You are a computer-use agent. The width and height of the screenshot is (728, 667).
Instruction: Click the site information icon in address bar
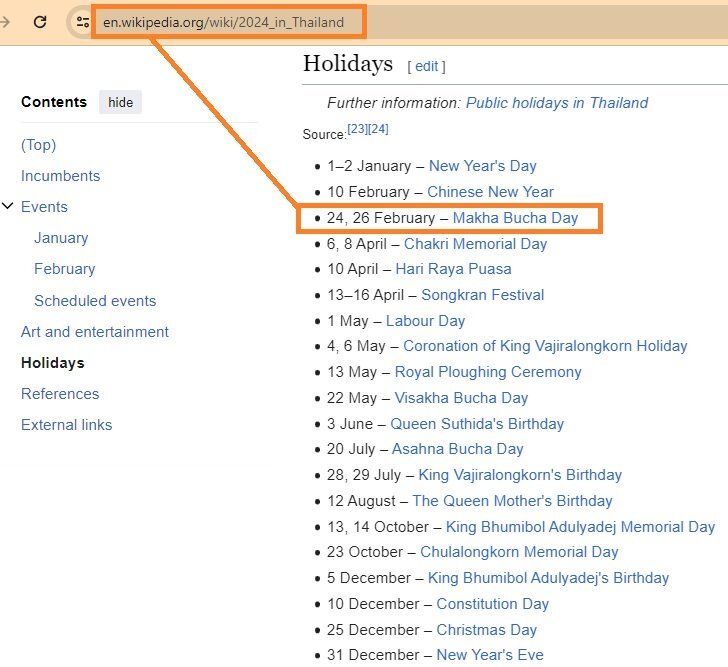83,21
